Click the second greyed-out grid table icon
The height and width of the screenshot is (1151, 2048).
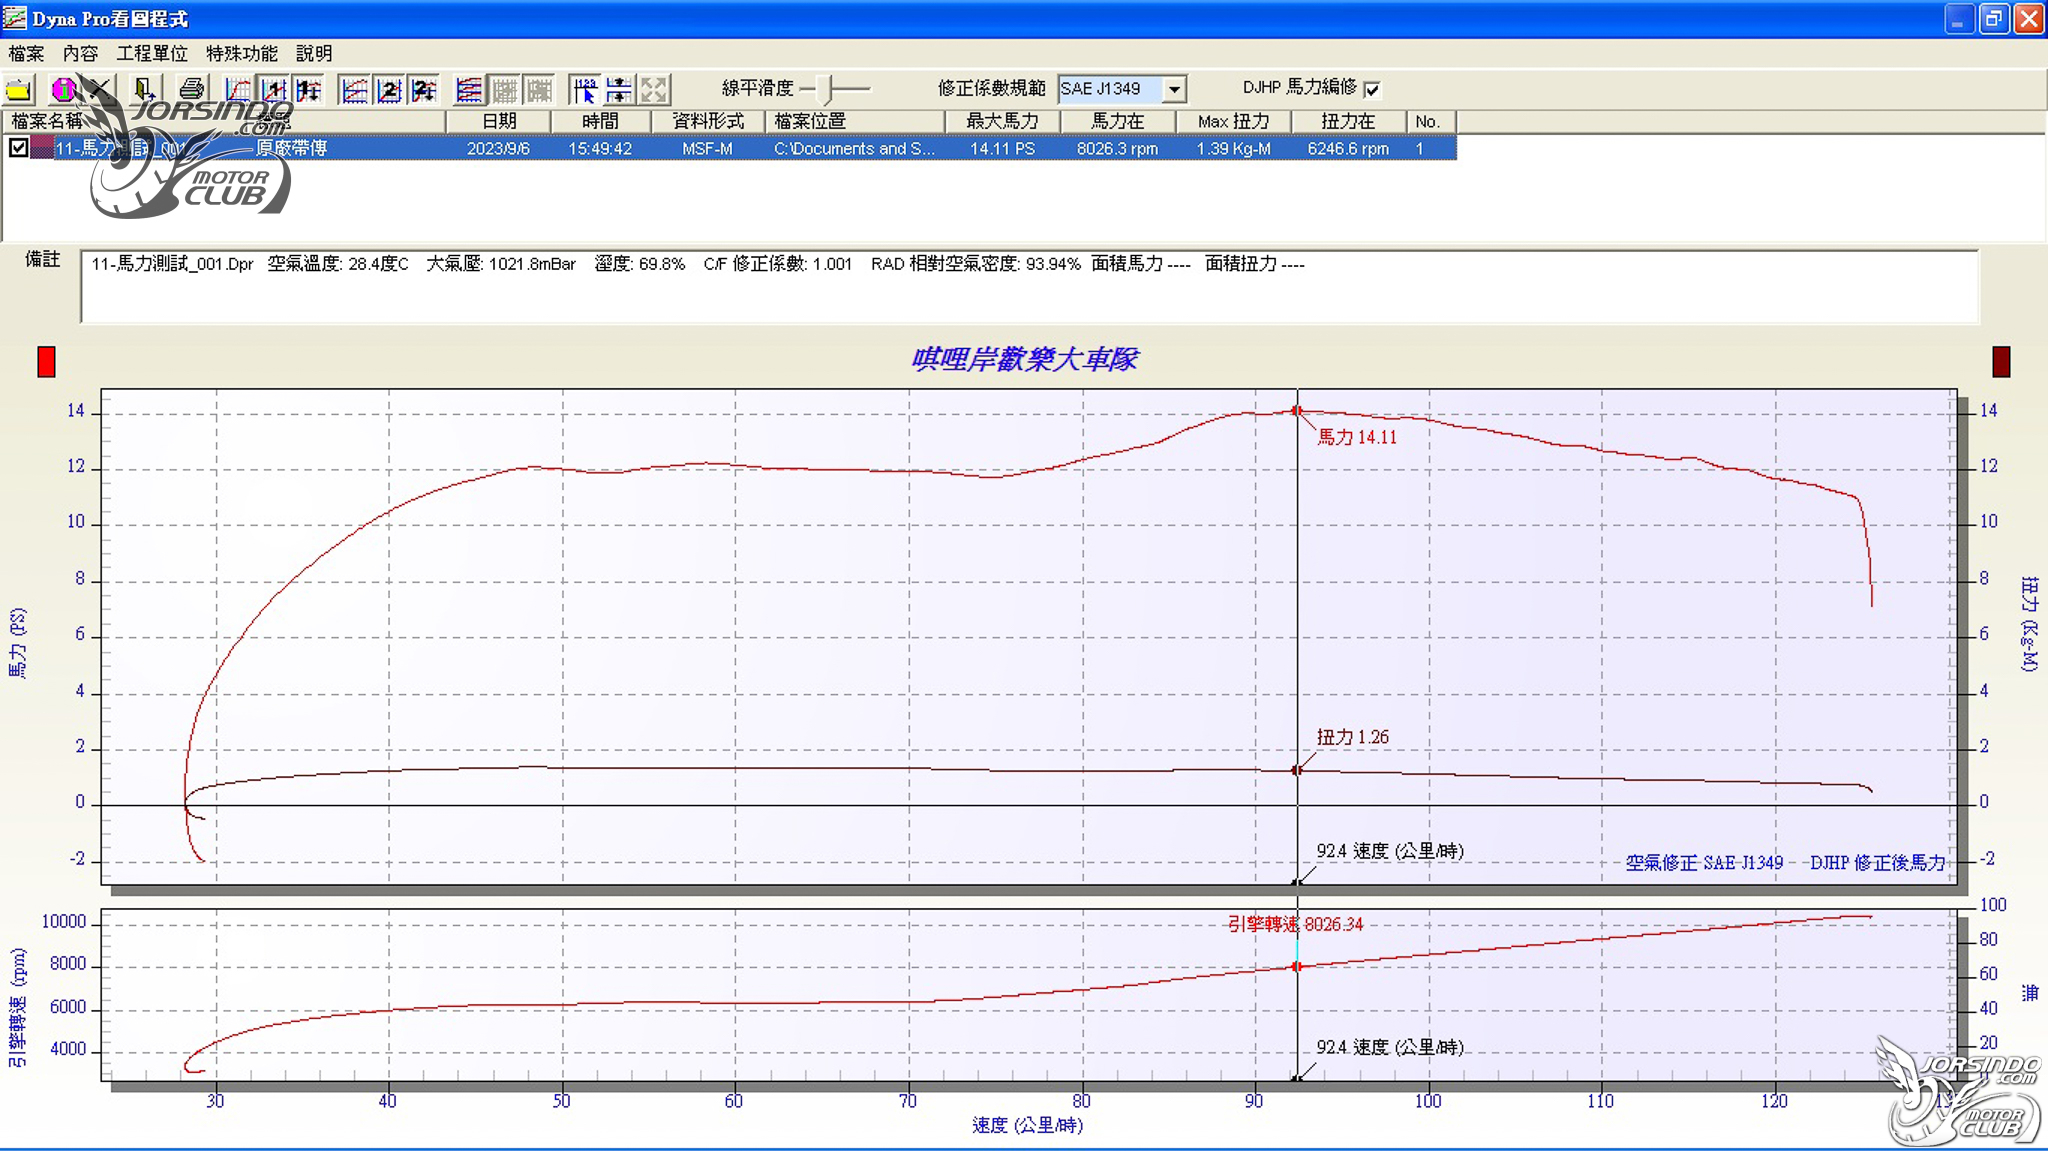[540, 90]
